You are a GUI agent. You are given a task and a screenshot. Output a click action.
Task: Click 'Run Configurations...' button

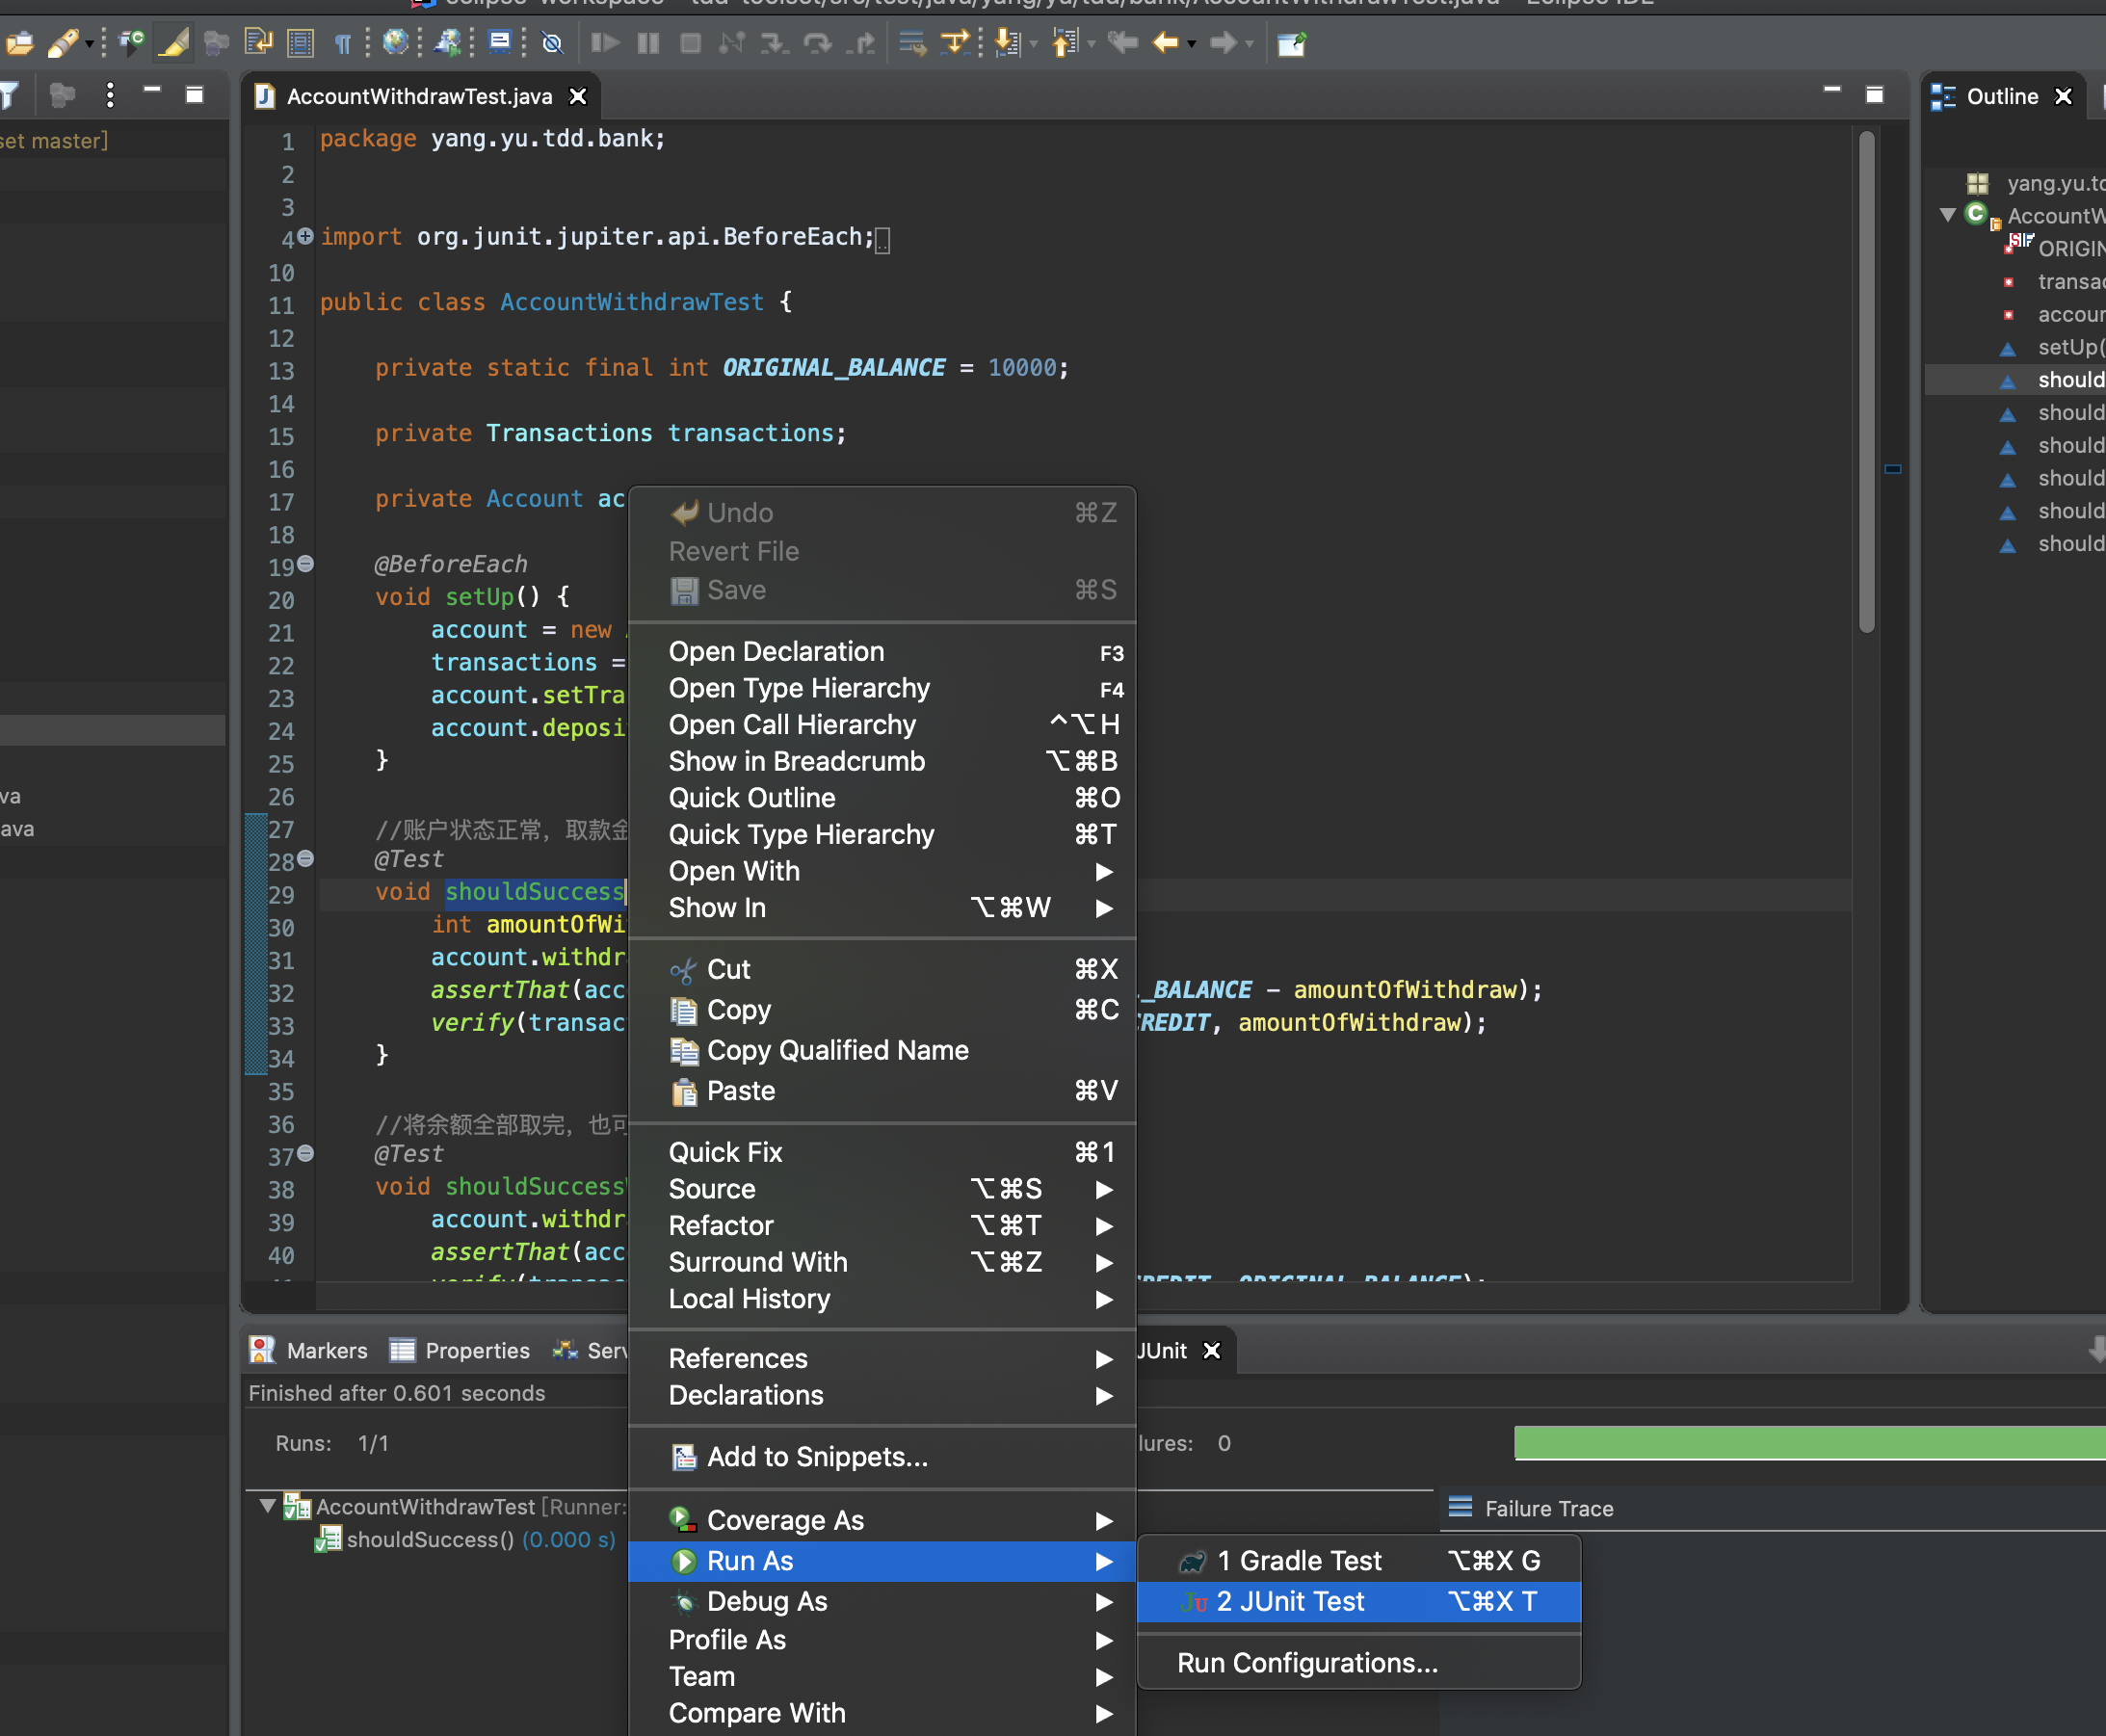point(1306,1663)
